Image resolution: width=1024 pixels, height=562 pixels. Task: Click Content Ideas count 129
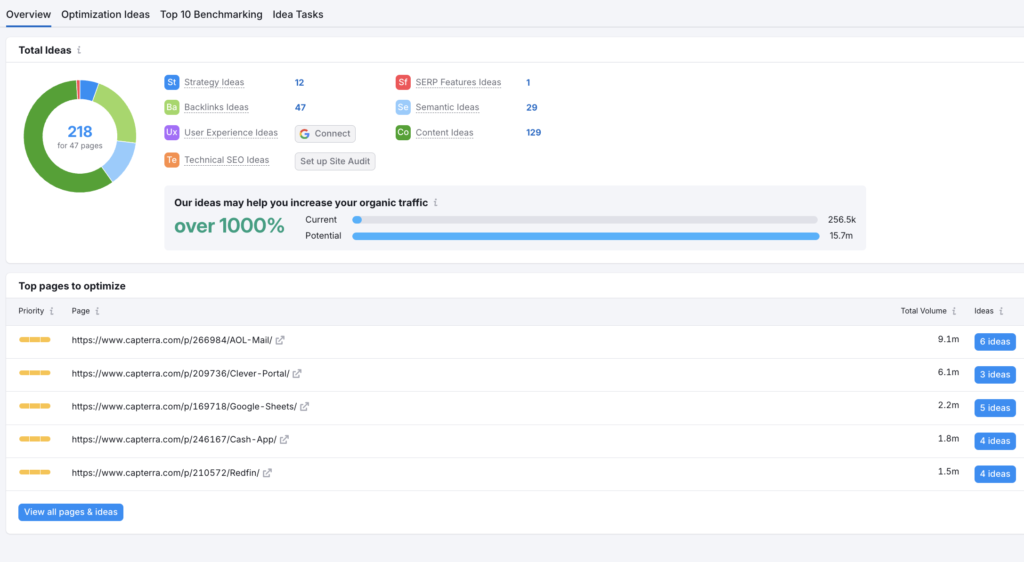point(534,133)
